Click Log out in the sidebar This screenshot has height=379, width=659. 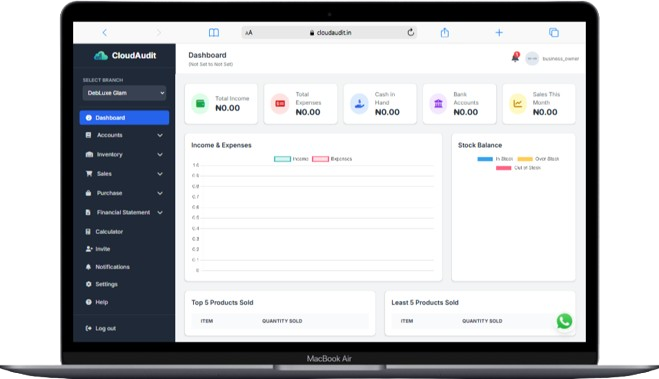105,328
